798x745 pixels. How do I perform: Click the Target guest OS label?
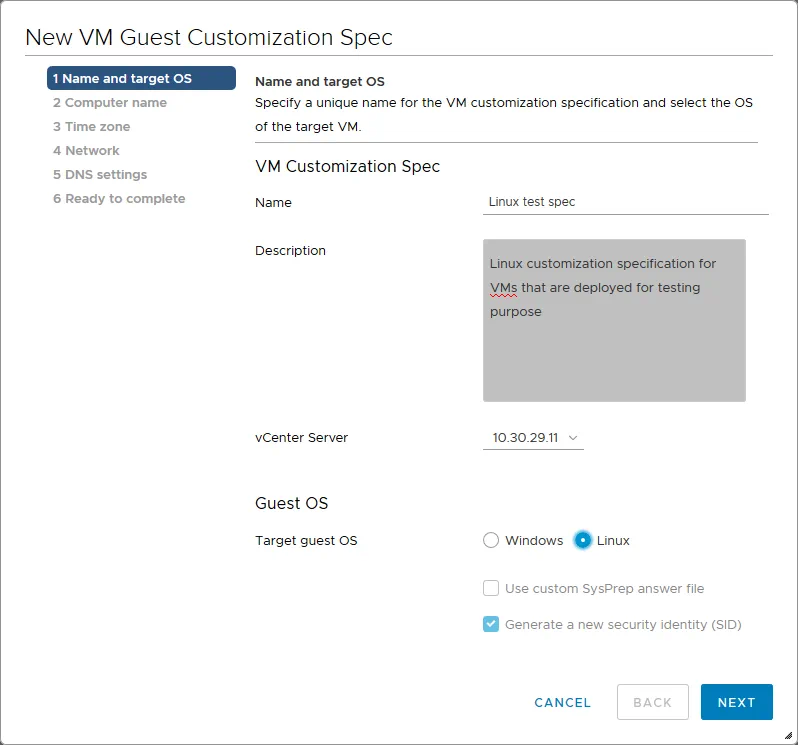coord(306,541)
